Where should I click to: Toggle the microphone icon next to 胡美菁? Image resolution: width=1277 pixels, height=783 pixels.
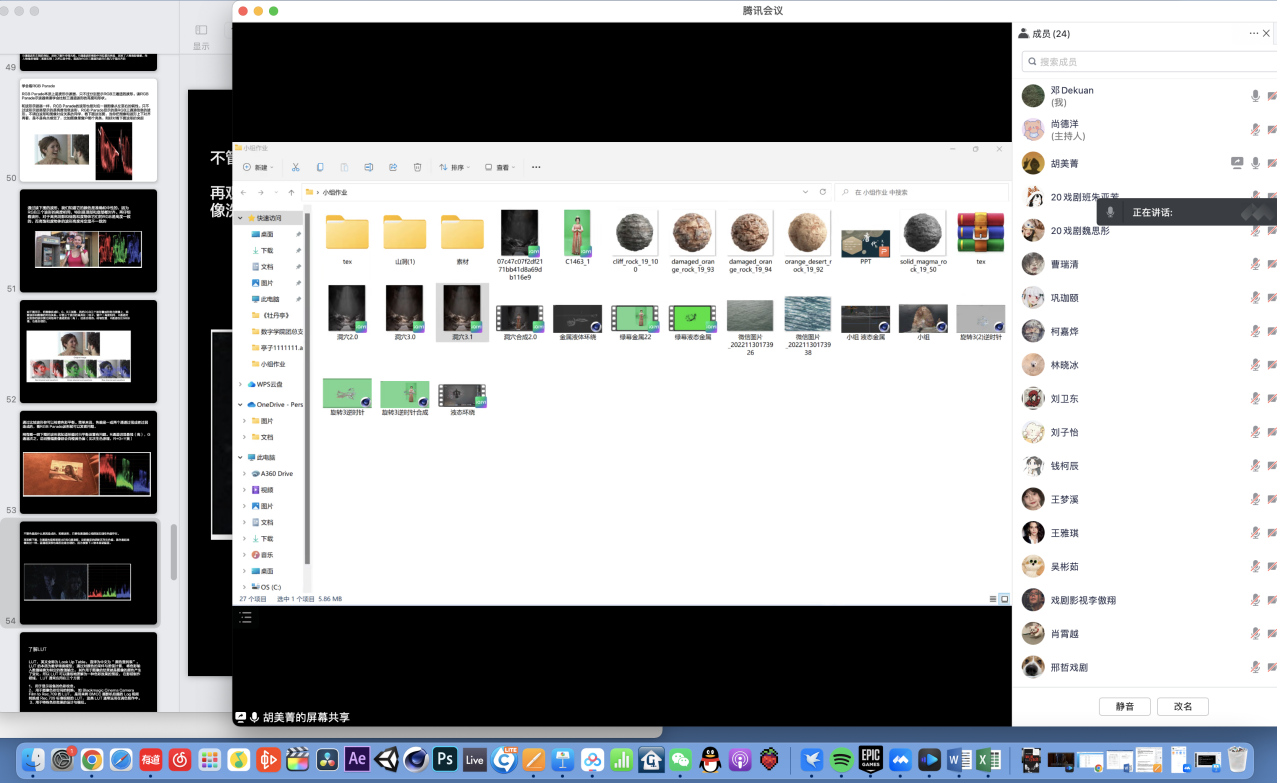[x=1255, y=163]
